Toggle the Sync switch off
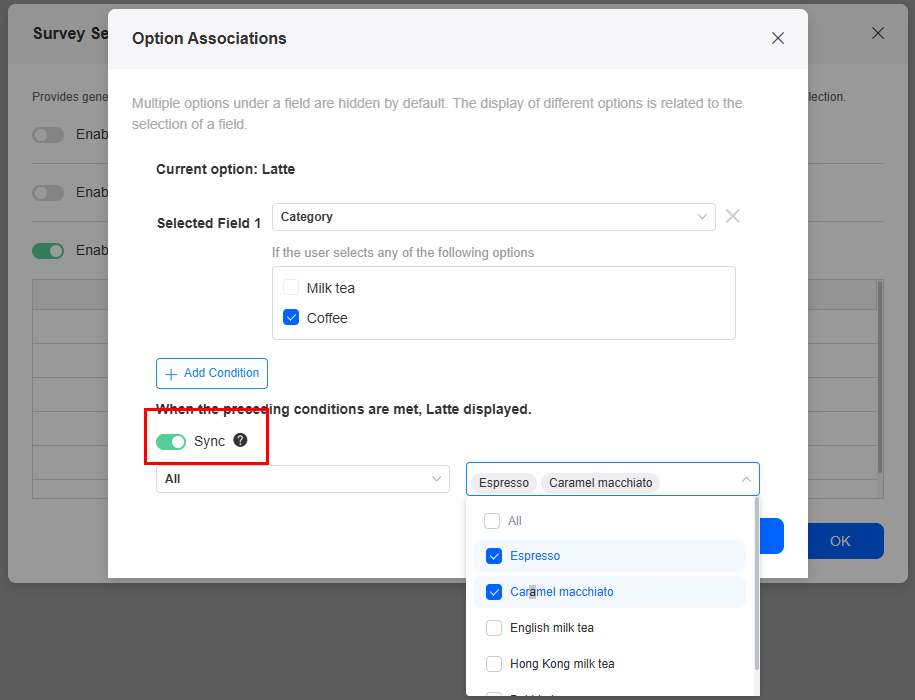 tap(170, 442)
